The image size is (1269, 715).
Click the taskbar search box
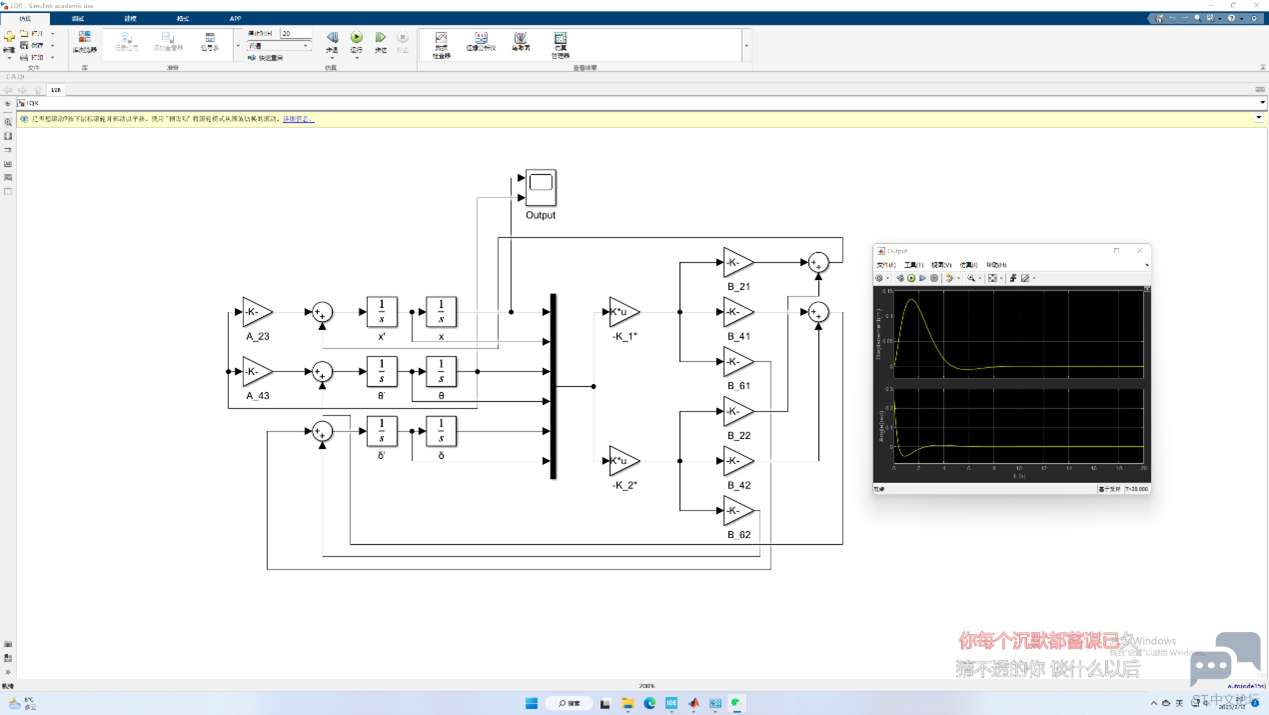tap(569, 703)
